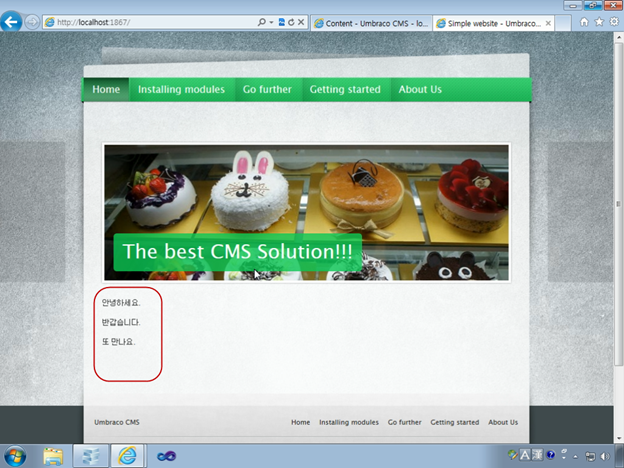Image resolution: width=624 pixels, height=468 pixels.
Task: Follow the footer Home link
Action: [300, 422]
